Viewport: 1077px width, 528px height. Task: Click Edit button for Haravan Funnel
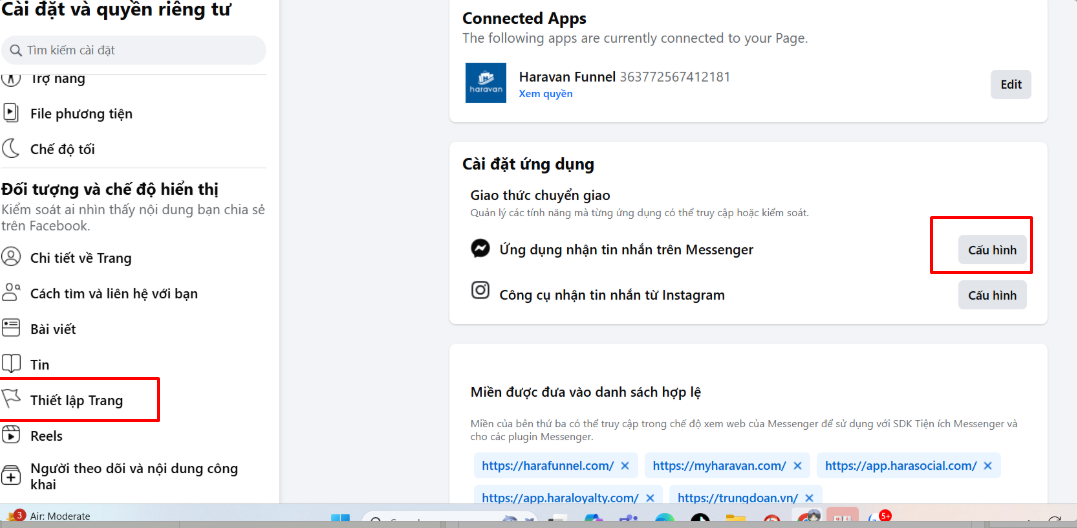(x=1010, y=85)
